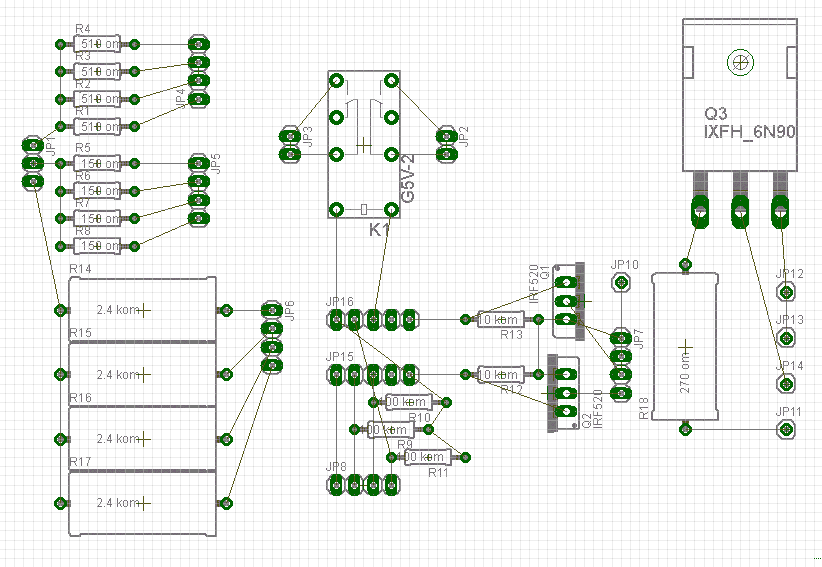The width and height of the screenshot is (822, 567).
Task: Select the leftmost Q3 transistor pin pad
Action: [x=699, y=212]
